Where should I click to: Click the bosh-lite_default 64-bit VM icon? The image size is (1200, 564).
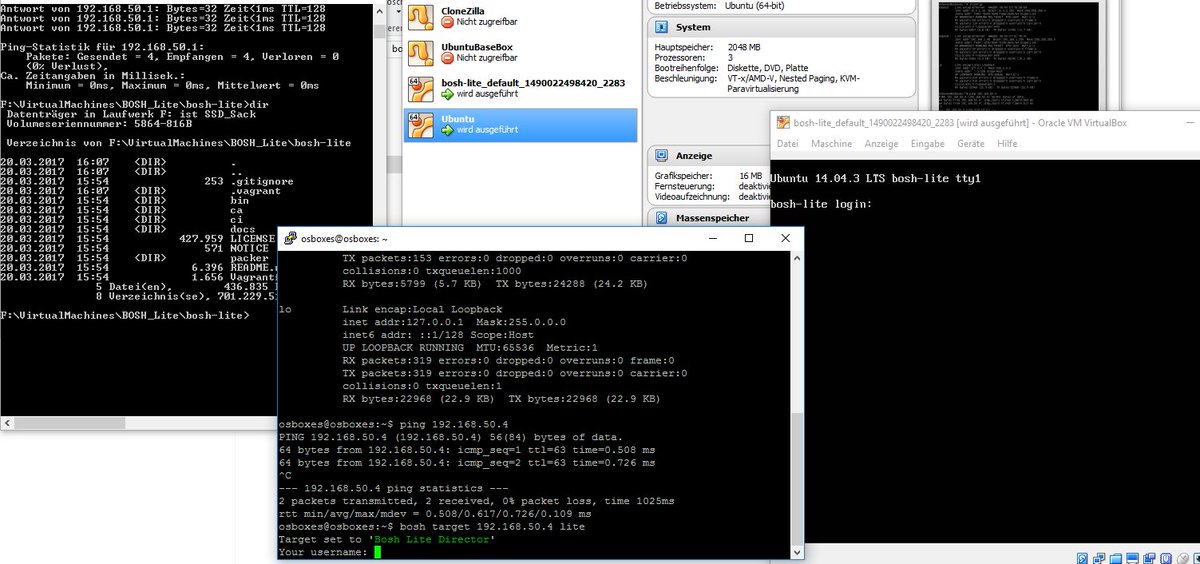(x=420, y=88)
